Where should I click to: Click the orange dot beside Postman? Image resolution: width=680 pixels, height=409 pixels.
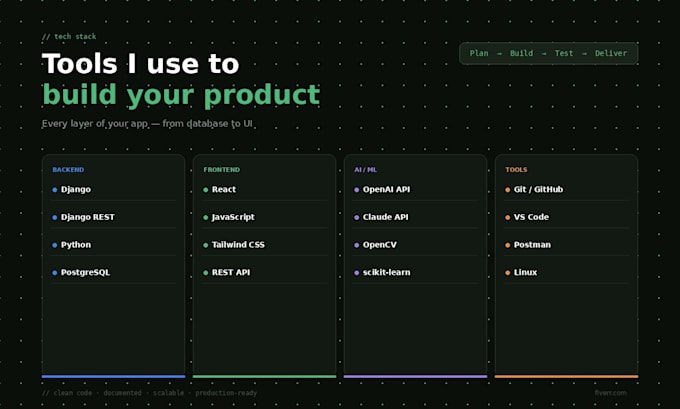507,245
